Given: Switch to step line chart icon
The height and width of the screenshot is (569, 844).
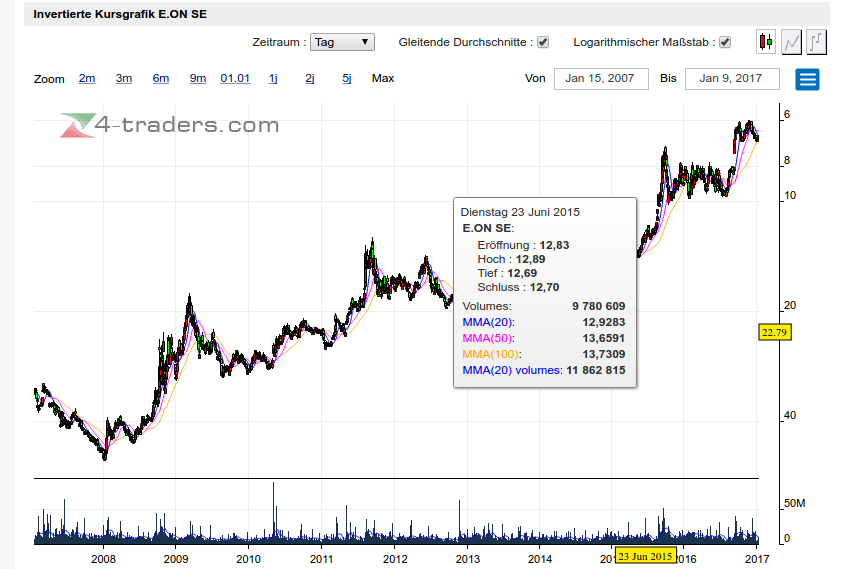Looking at the screenshot, I should pos(816,42).
